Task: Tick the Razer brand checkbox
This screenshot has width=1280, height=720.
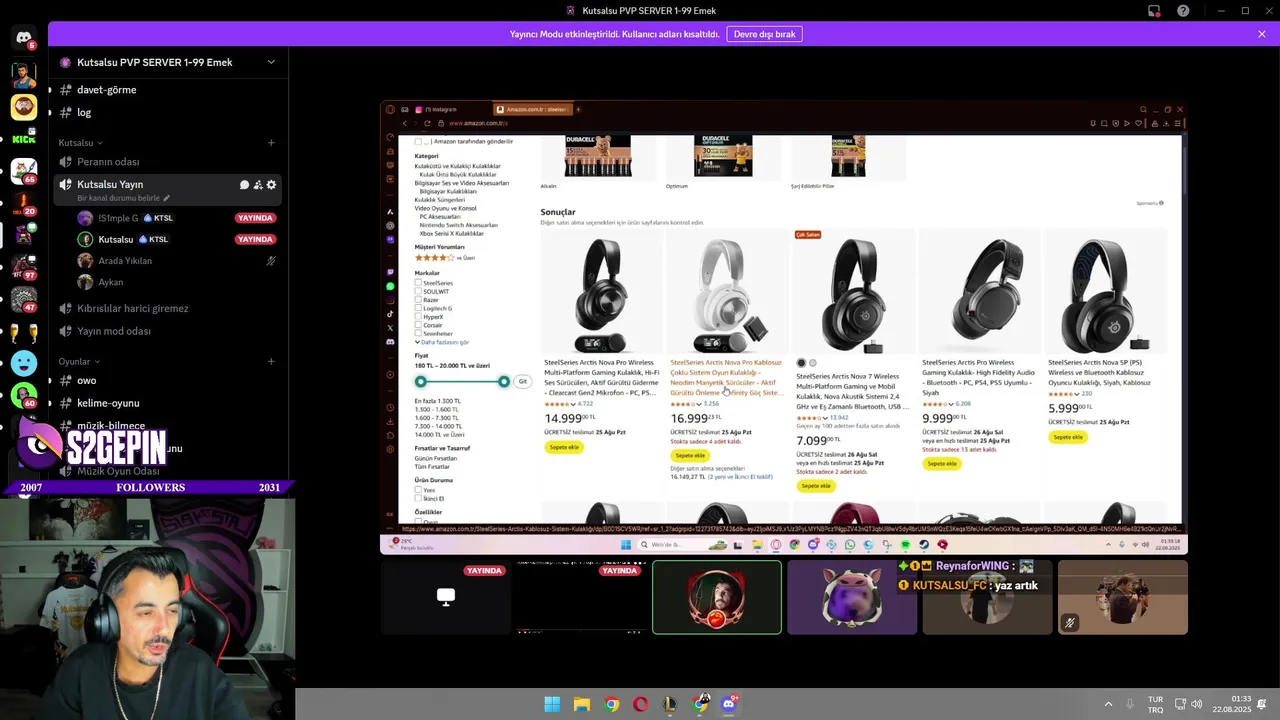Action: tap(418, 300)
